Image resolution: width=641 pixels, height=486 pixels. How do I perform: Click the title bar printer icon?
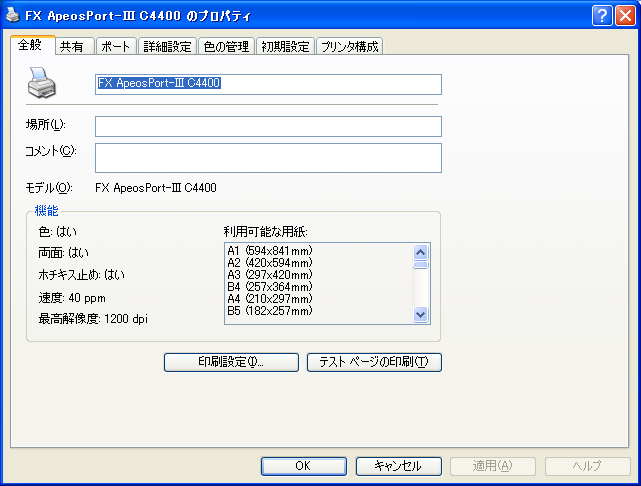coord(13,15)
